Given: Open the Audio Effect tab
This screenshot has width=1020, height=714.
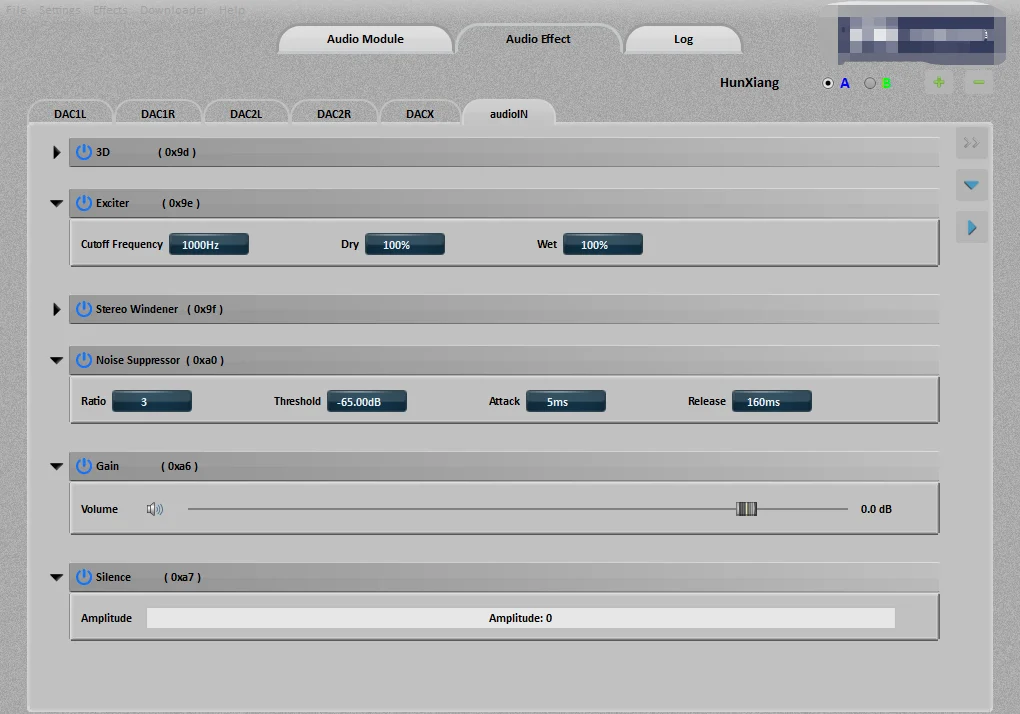Looking at the screenshot, I should click(x=538, y=39).
